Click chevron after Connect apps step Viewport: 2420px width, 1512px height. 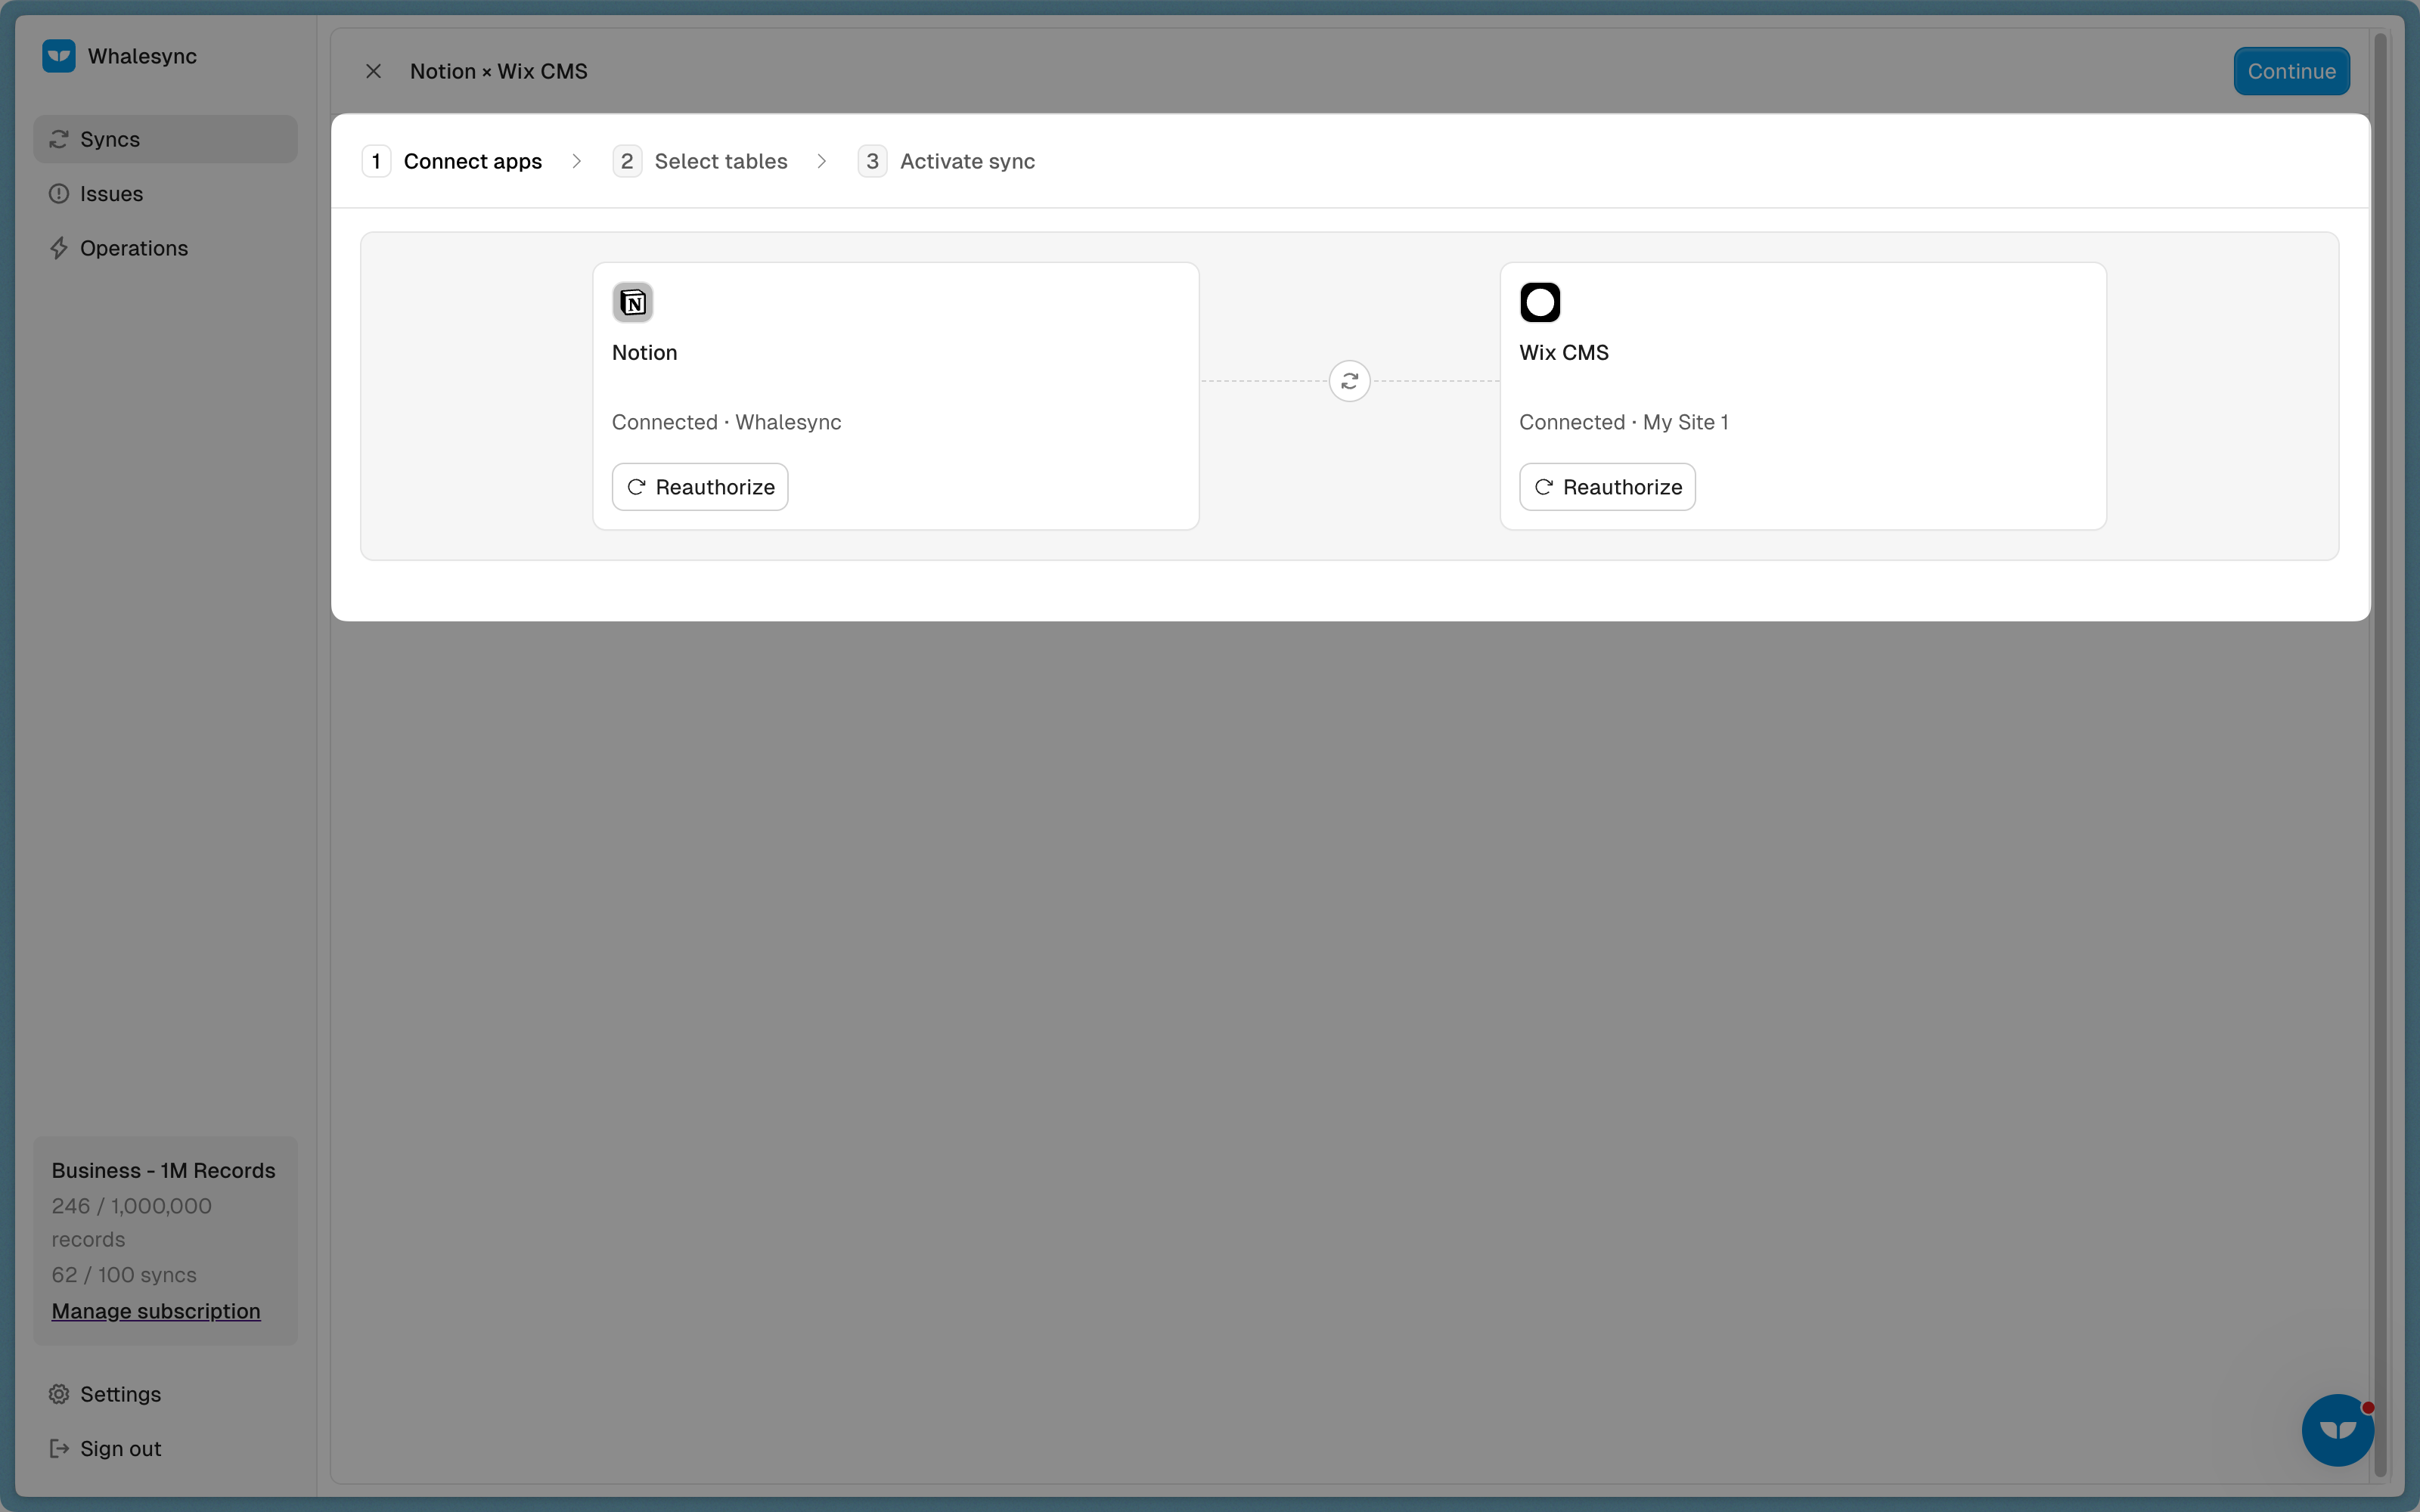tap(577, 161)
